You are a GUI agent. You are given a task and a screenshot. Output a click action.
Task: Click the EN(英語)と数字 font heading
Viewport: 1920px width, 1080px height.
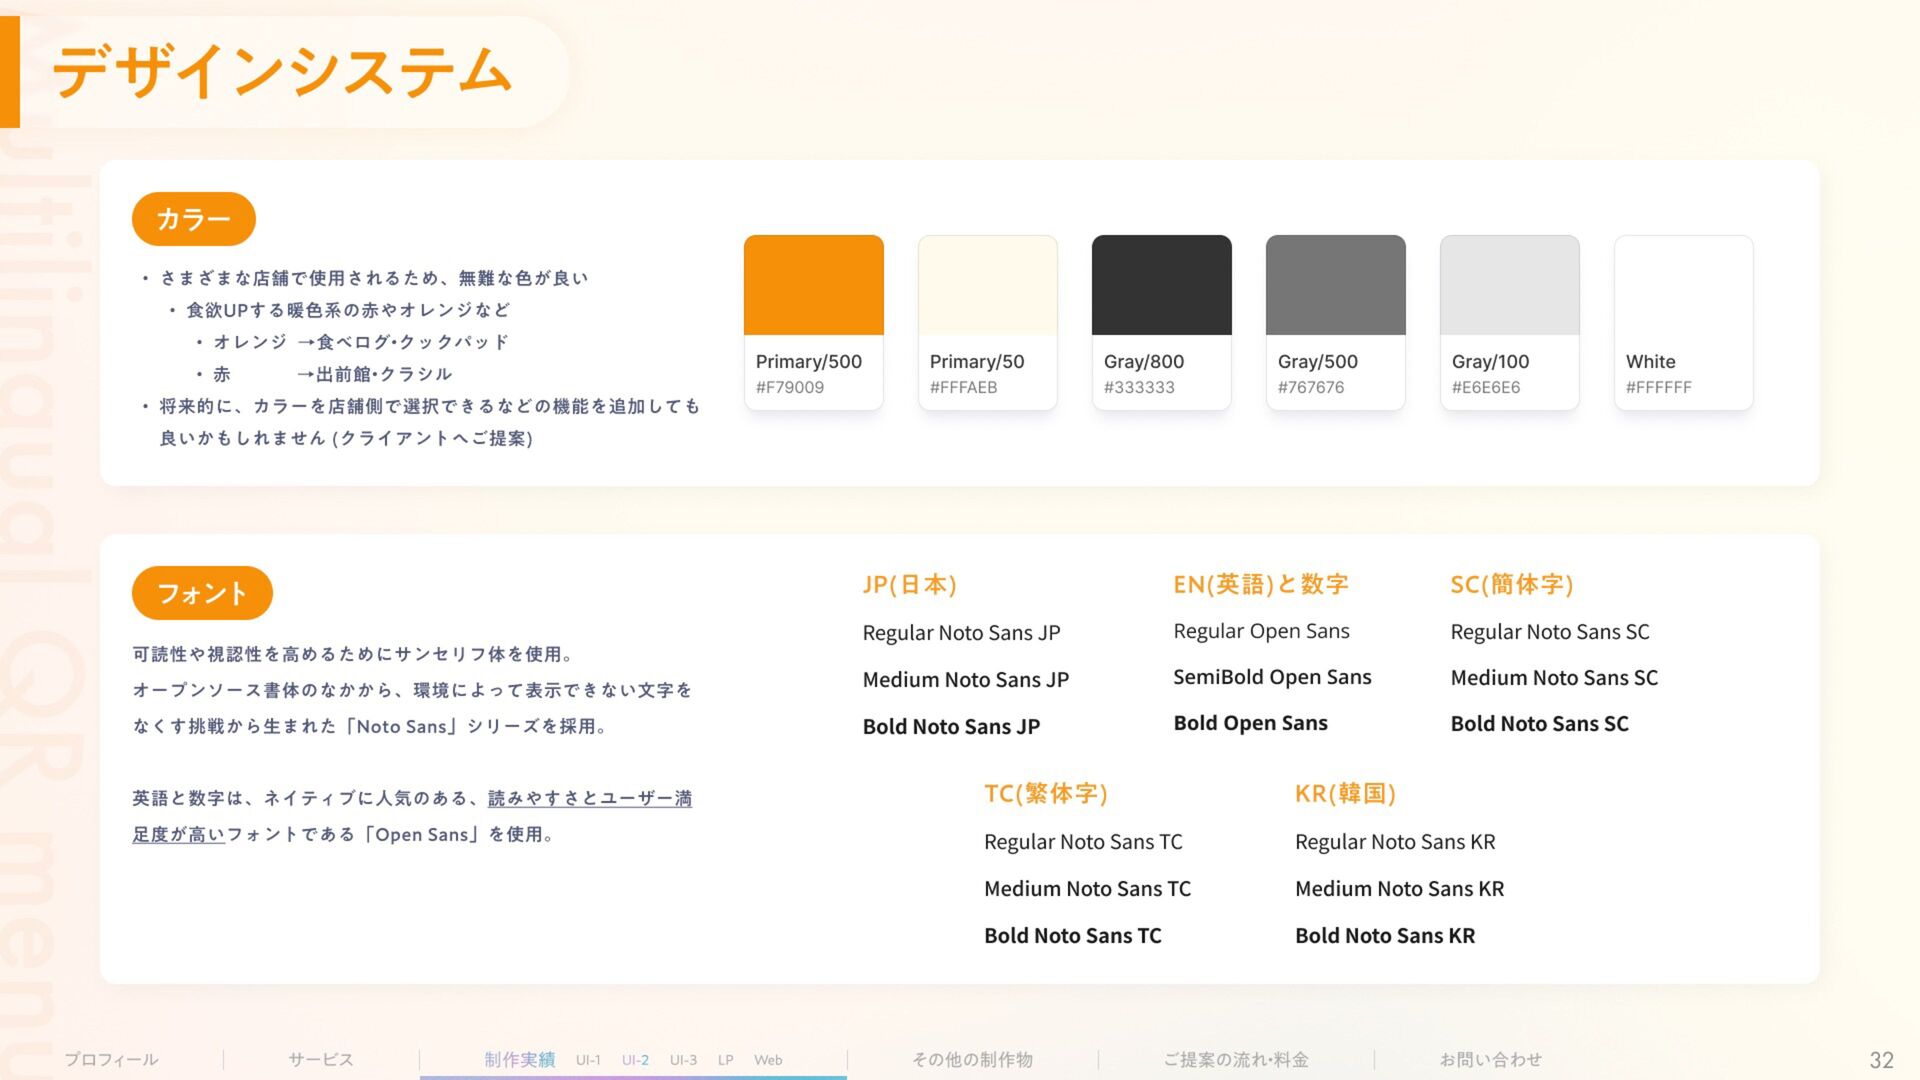pos(1261,584)
